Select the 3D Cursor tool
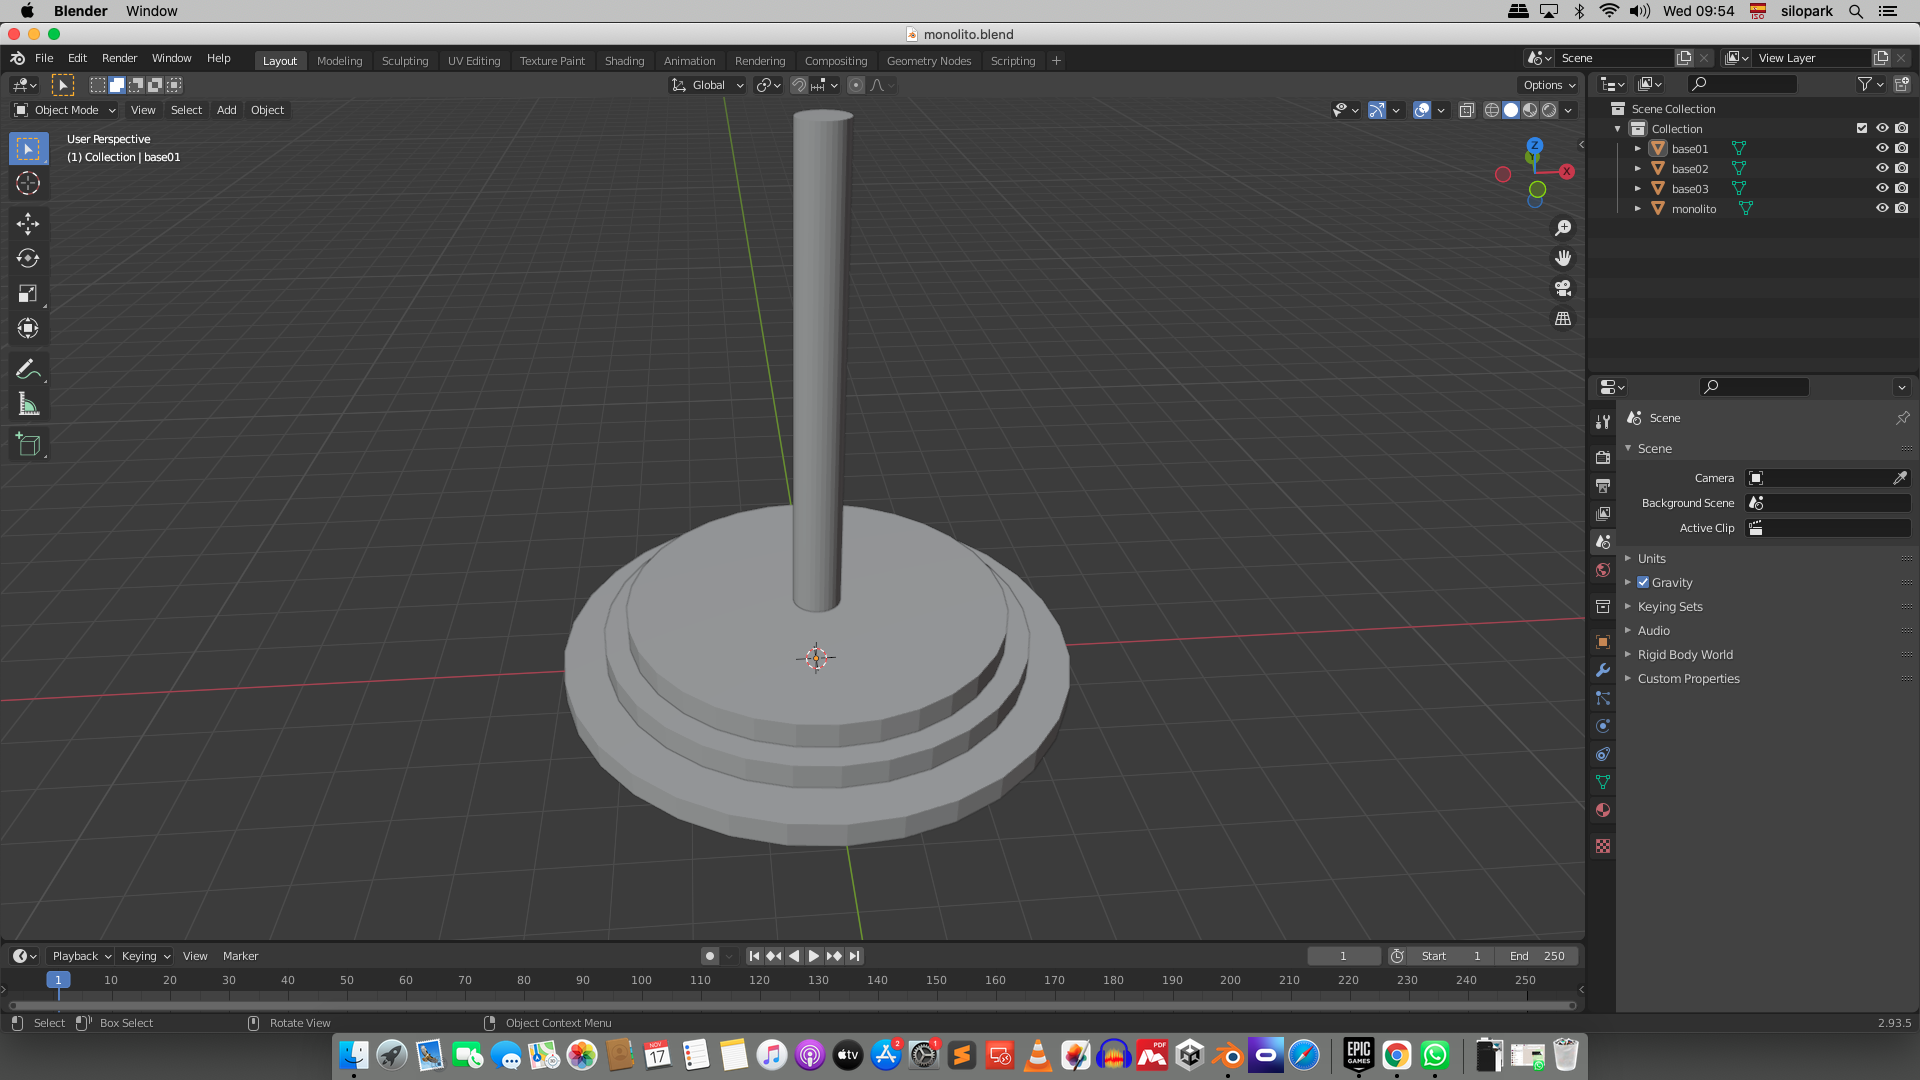 pos(28,183)
